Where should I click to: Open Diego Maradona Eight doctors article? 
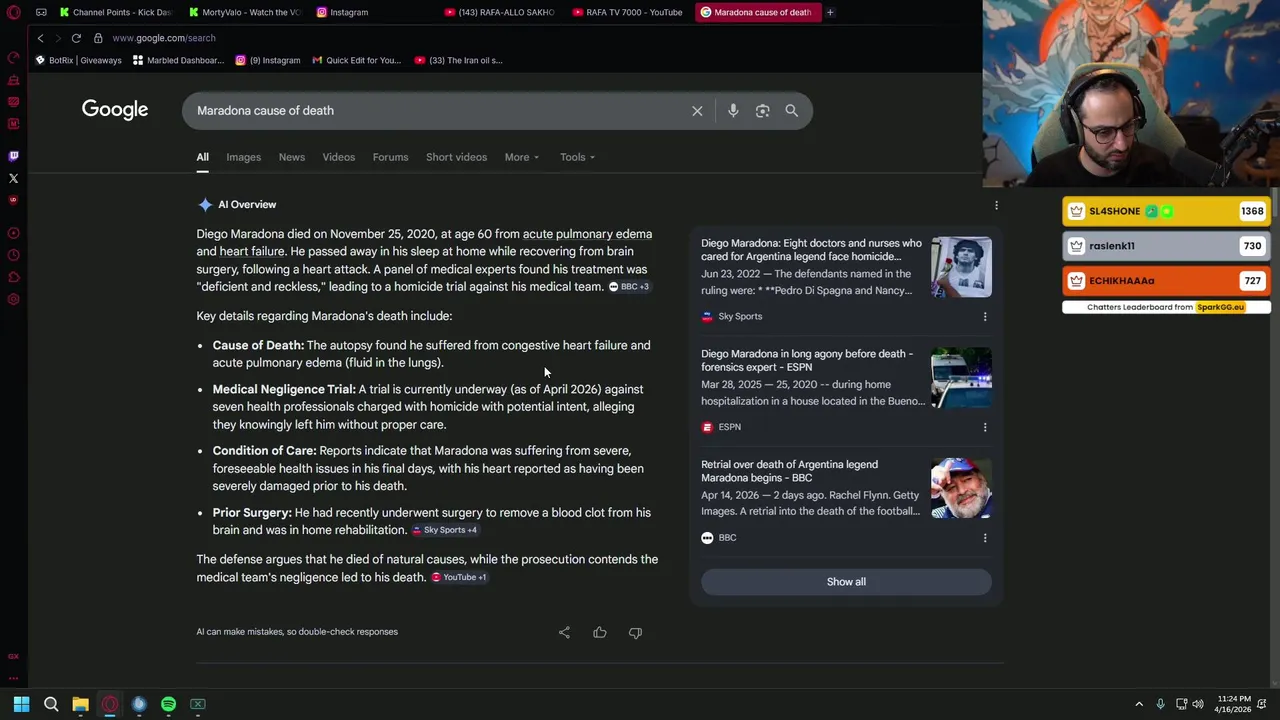click(811, 249)
